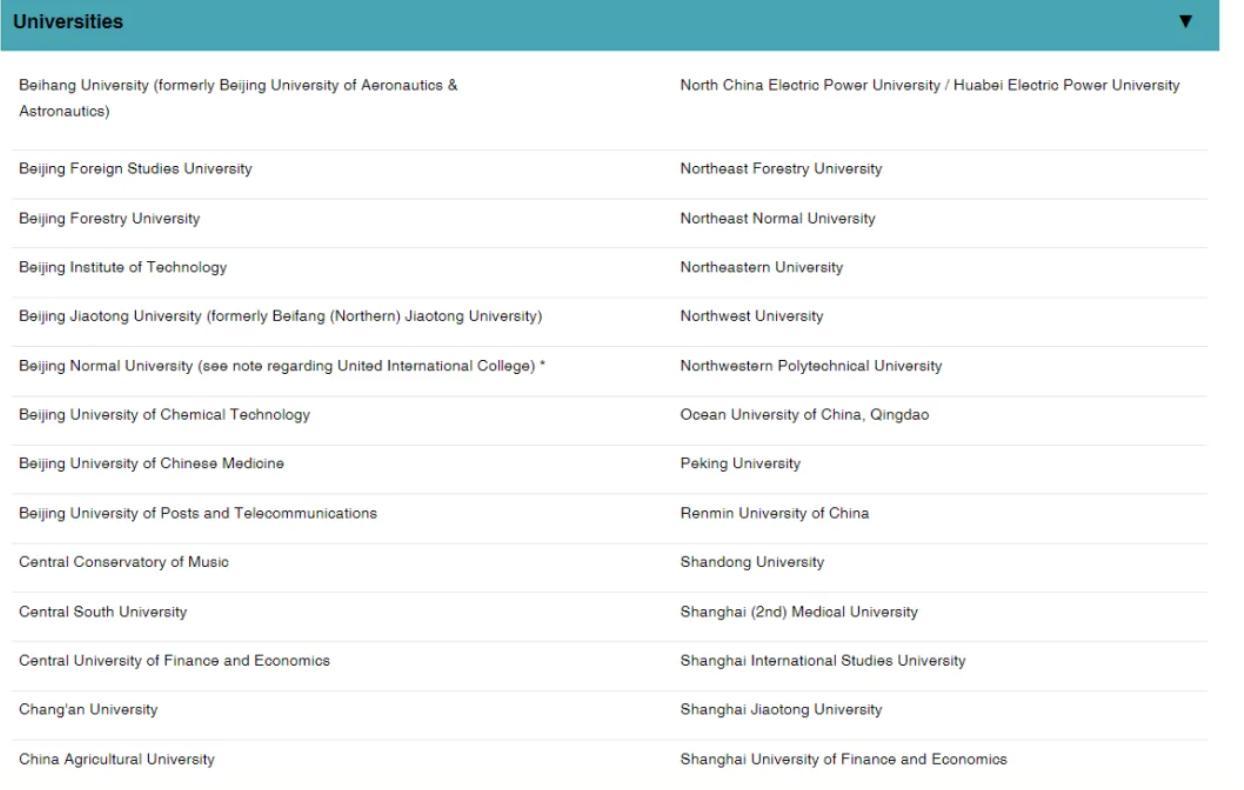The image size is (1244, 790).
Task: Click Central Conservatory of Music
Action: [x=124, y=562]
